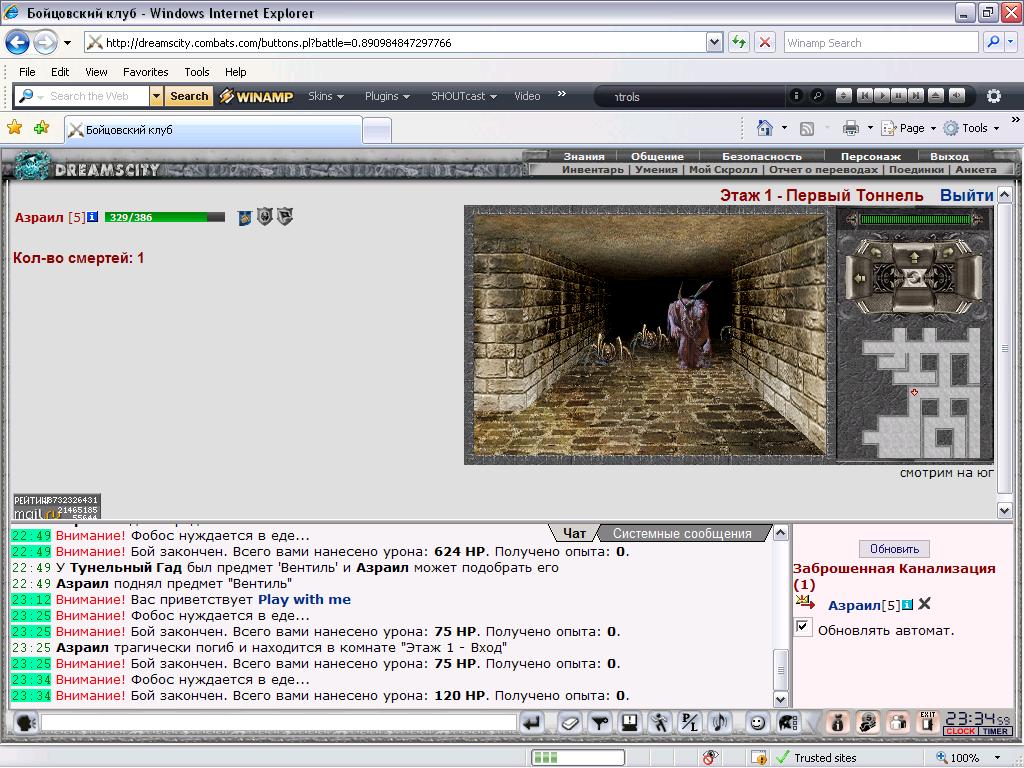Image resolution: width=1024 pixels, height=768 pixels.
Task: Switch to CLOCK mode under the timer
Action: pos(961,731)
